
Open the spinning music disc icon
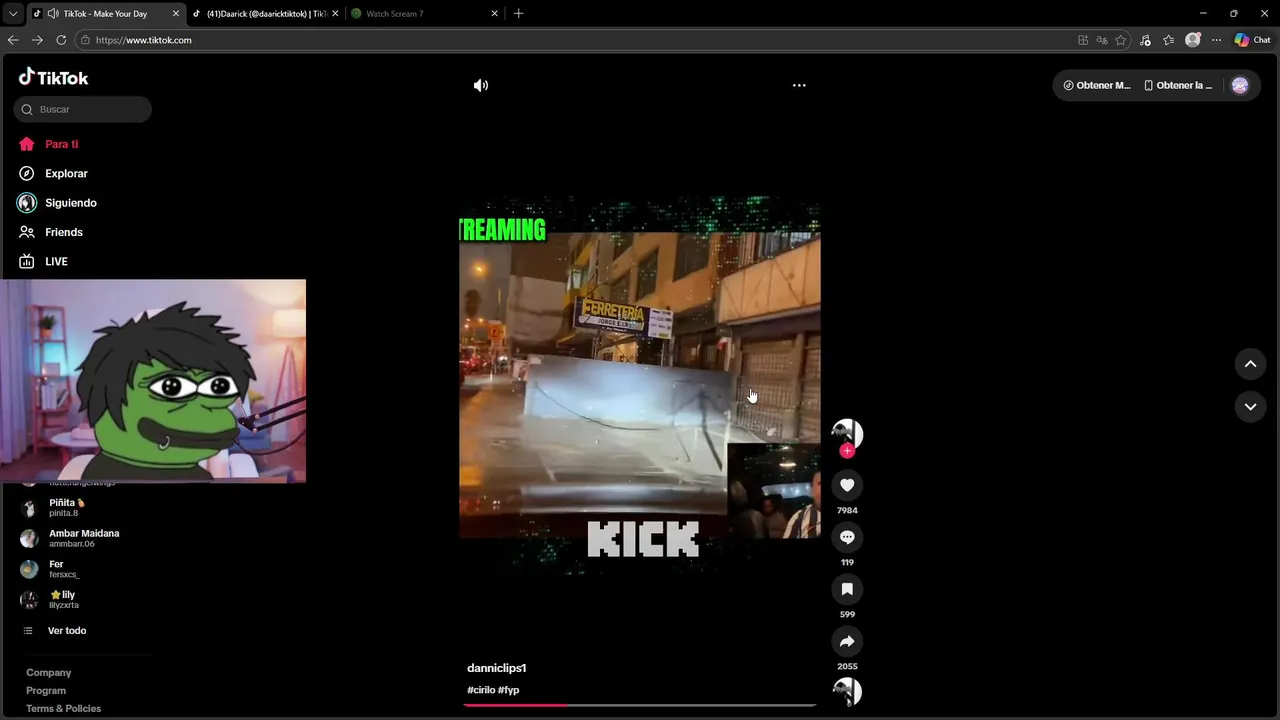pos(847,691)
